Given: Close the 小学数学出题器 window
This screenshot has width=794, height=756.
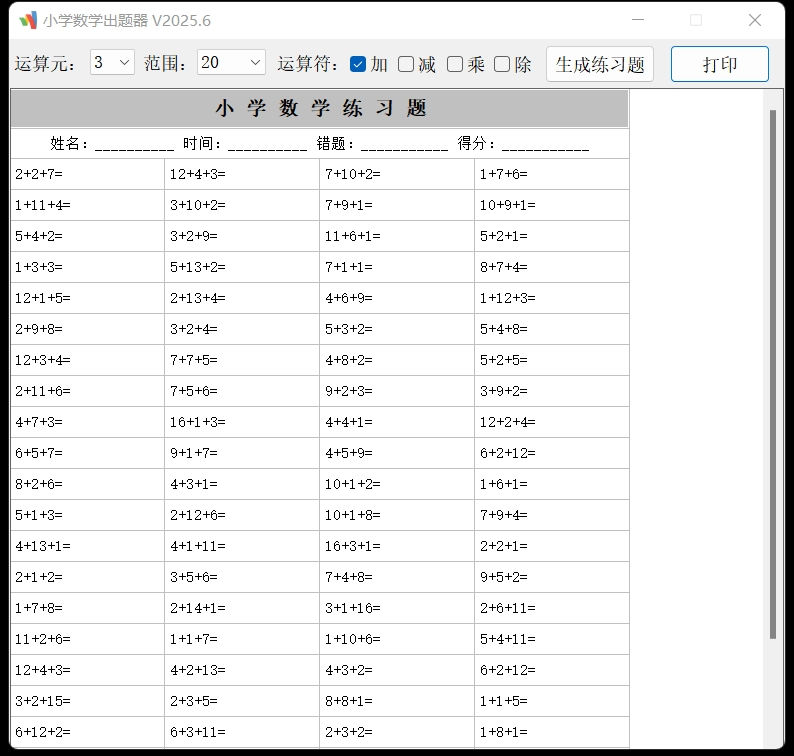Looking at the screenshot, I should tap(755, 20).
